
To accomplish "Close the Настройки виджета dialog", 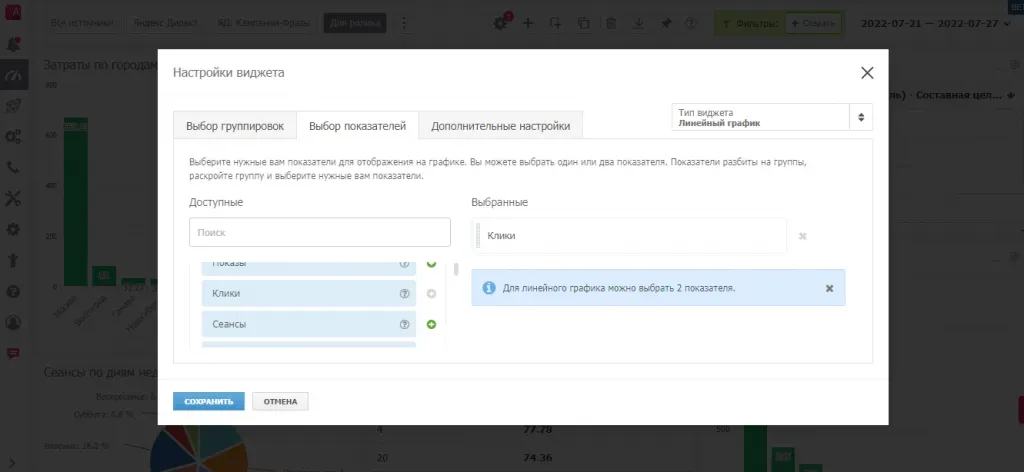I will [x=867, y=73].
